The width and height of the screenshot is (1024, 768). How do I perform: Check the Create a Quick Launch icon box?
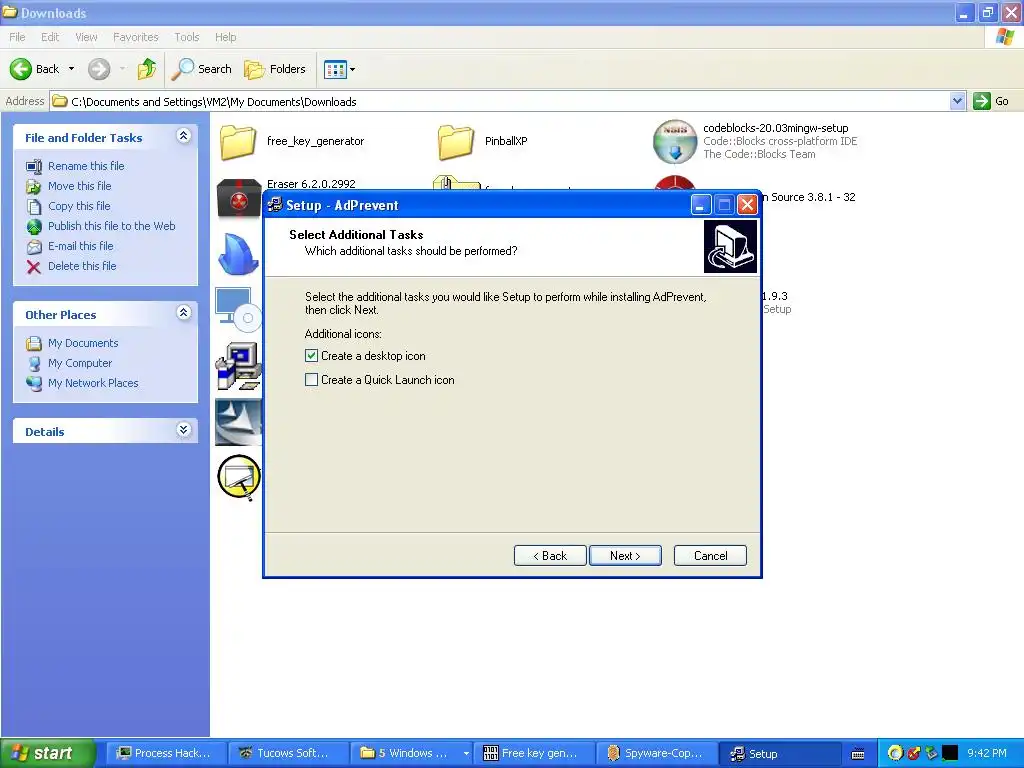pos(312,379)
